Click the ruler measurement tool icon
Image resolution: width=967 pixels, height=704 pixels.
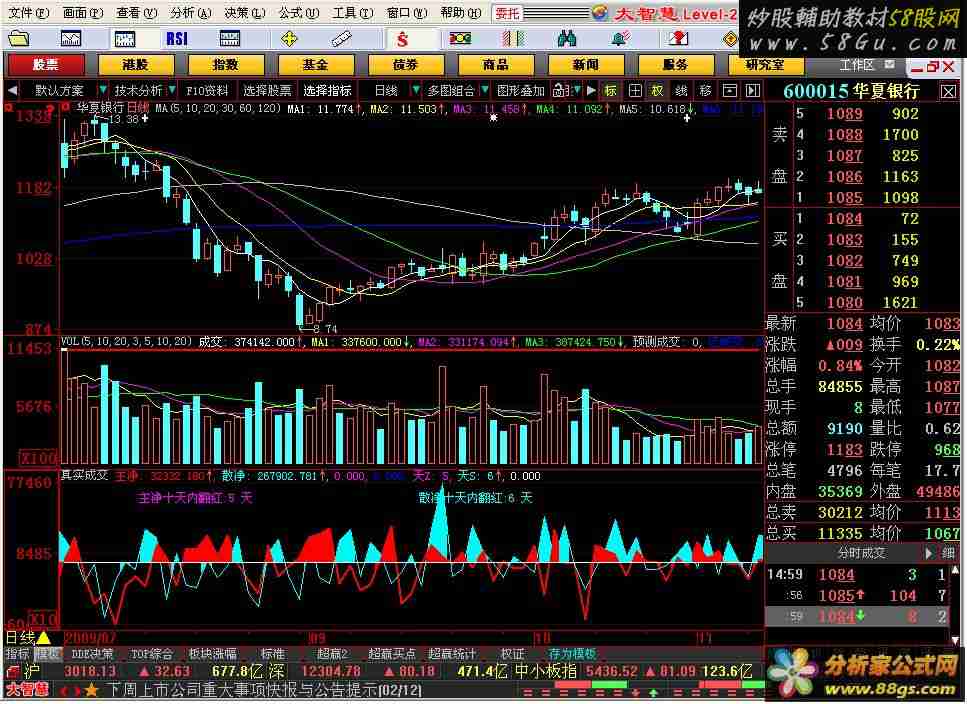tap(344, 38)
